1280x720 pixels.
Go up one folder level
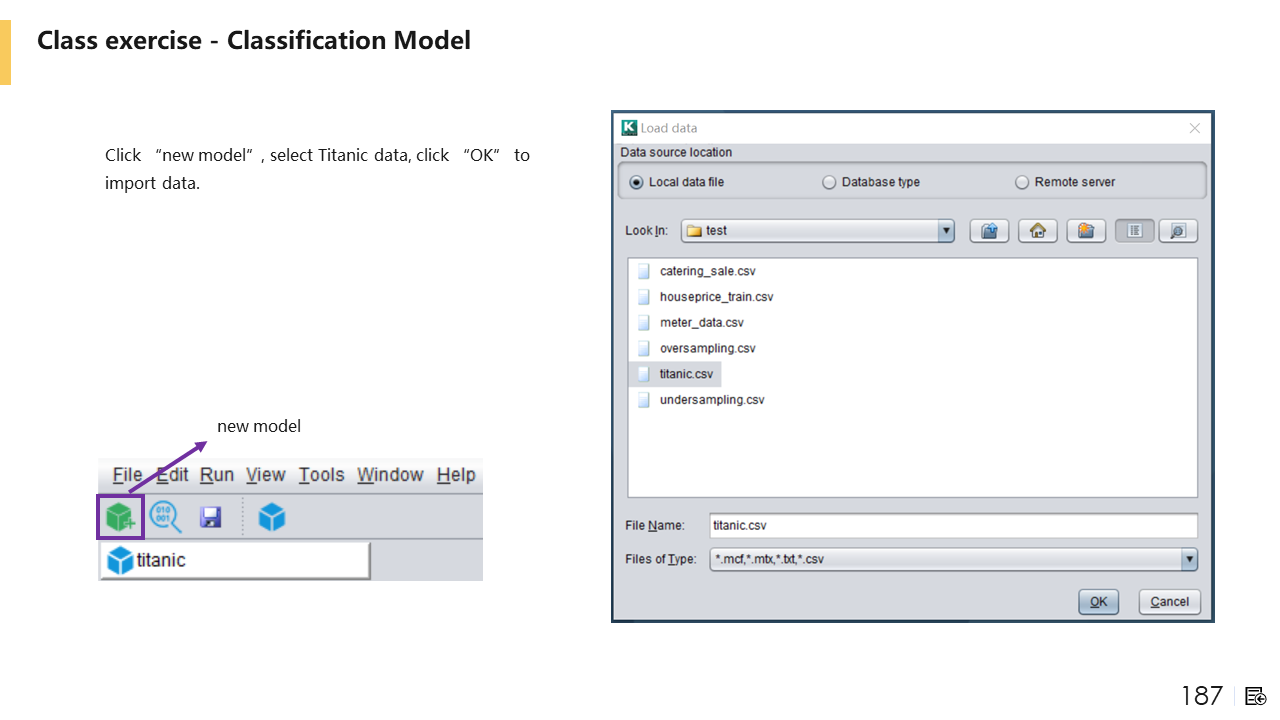(989, 231)
